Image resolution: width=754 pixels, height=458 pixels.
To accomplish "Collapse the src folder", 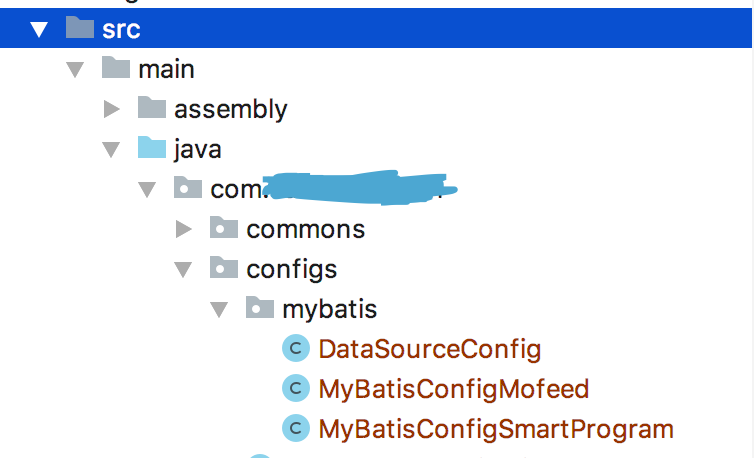I will click(39, 29).
